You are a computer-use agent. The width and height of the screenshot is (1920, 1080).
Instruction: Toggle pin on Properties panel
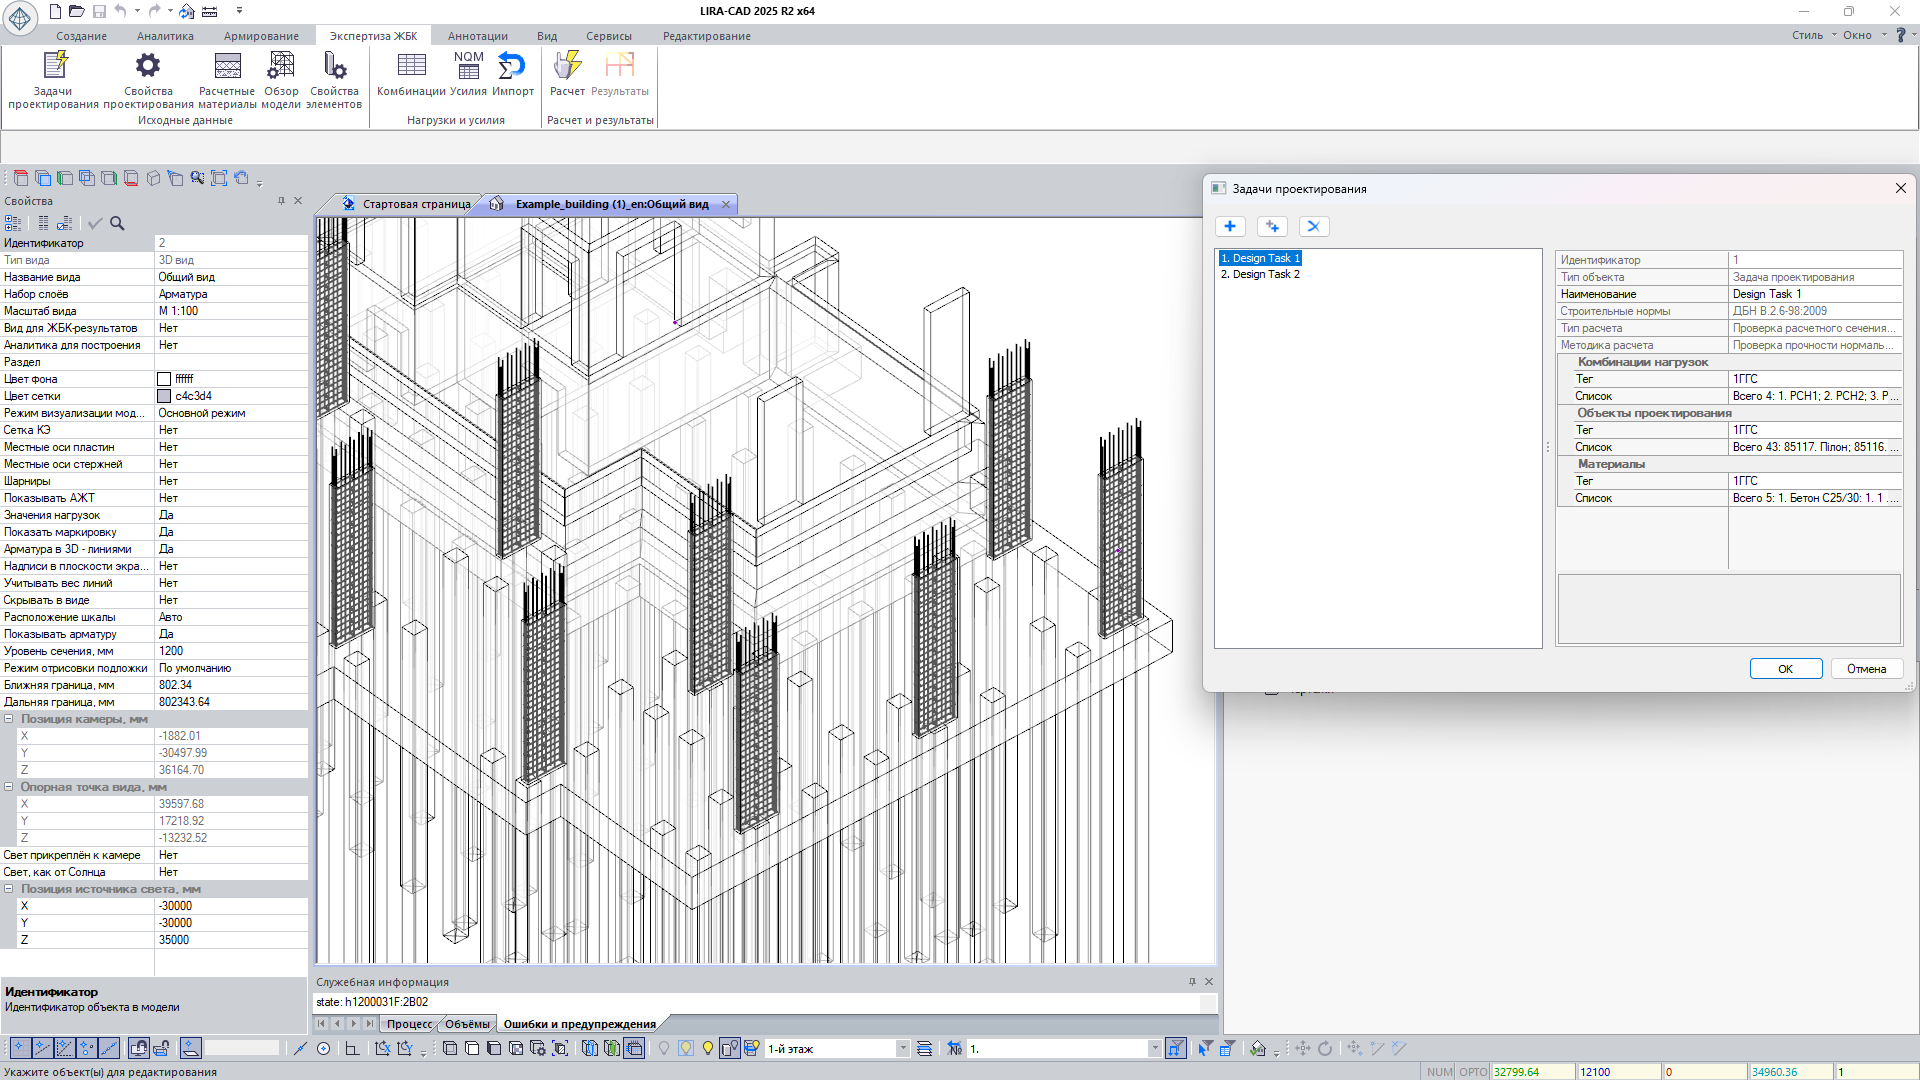click(x=281, y=201)
